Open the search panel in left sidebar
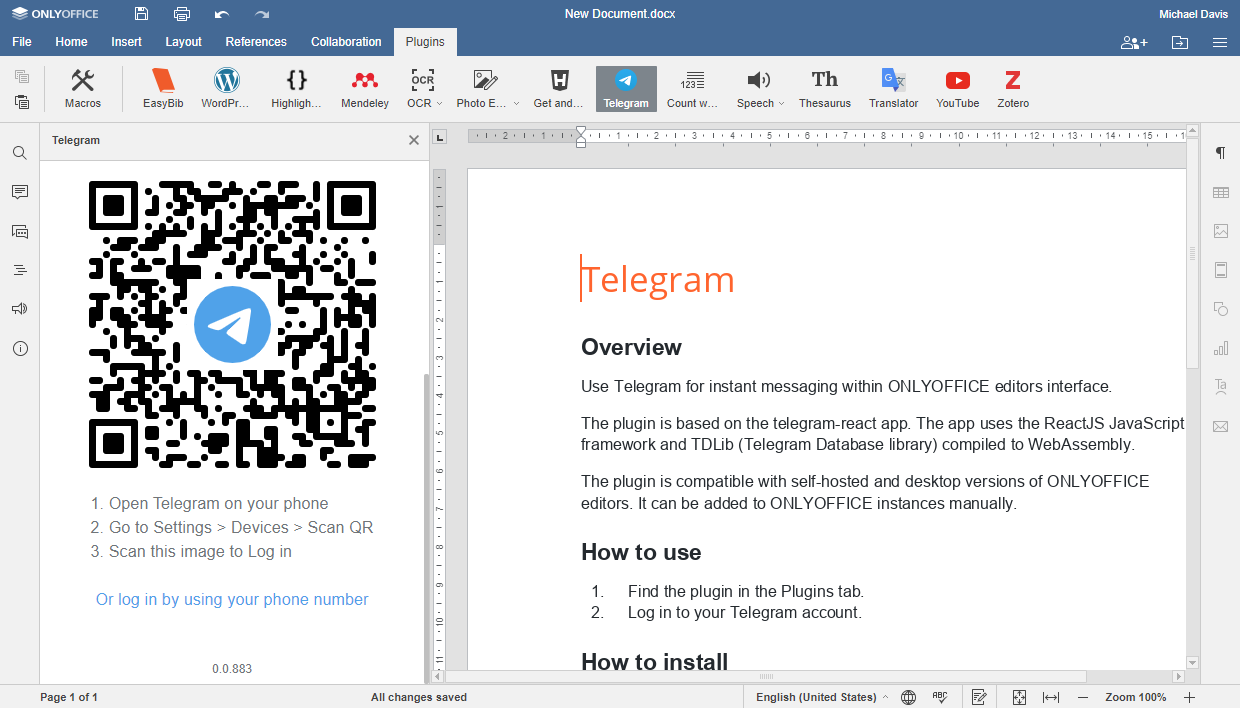The height and width of the screenshot is (708, 1240). [20, 153]
